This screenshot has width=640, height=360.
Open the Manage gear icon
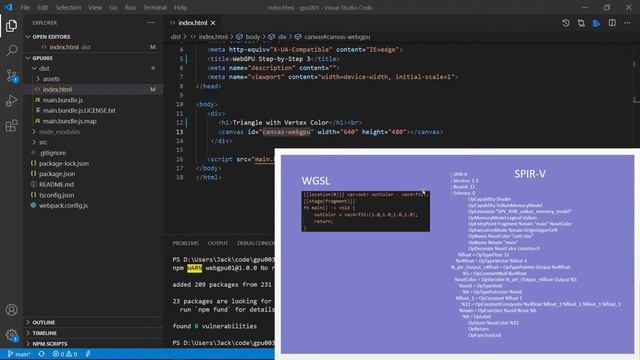[11, 336]
